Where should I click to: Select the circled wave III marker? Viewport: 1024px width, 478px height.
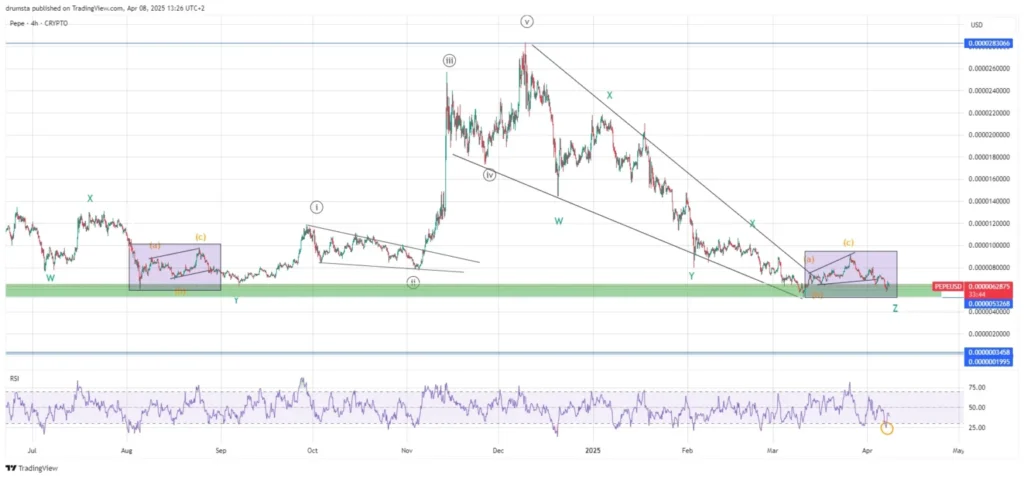pyautogui.click(x=450, y=61)
